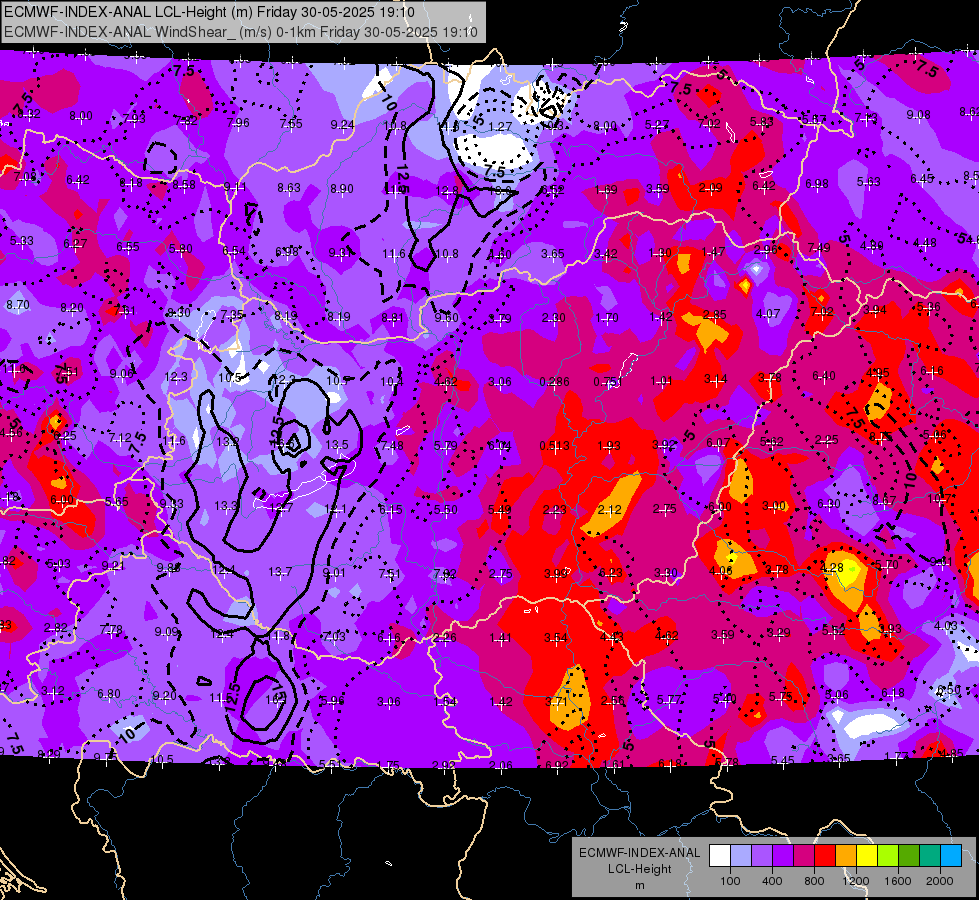Viewport: 979px width, 900px height.
Task: Click the wind shear value 5.33
Action: click(x=22, y=240)
